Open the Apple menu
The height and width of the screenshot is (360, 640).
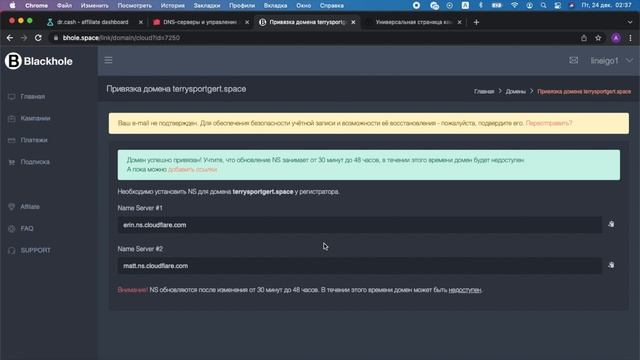point(12,5)
